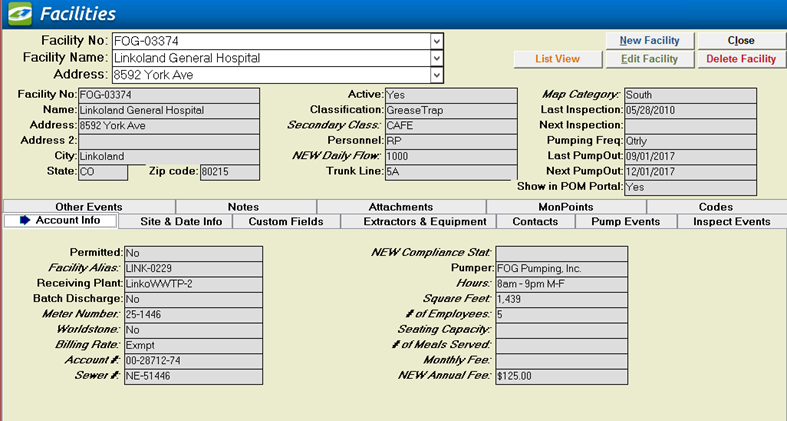Switch to List View

click(x=557, y=59)
